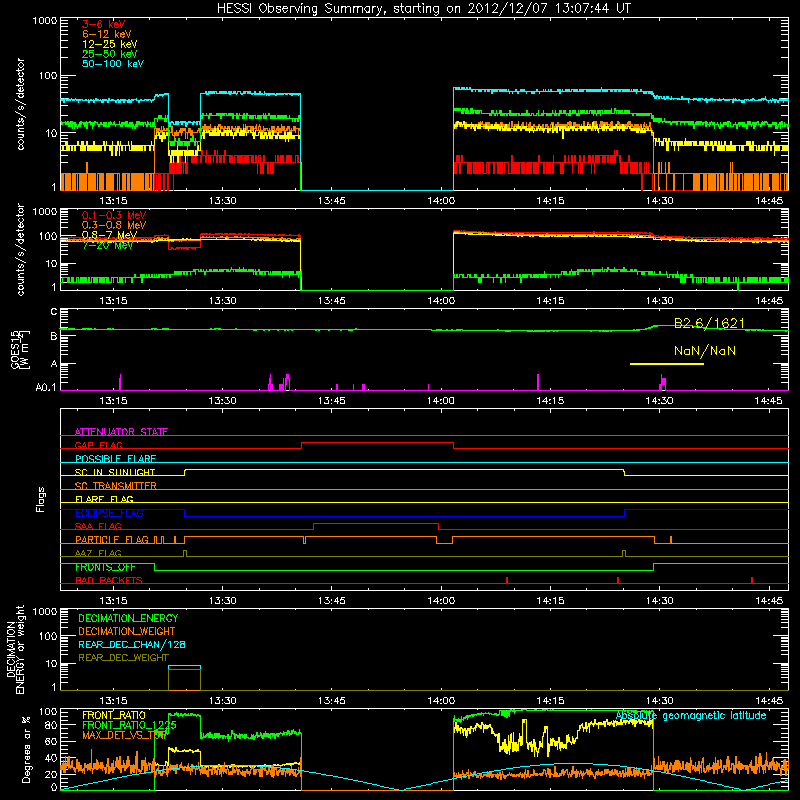Click the NaN/NaN annotation text
The height and width of the screenshot is (800, 800).
pos(705,351)
